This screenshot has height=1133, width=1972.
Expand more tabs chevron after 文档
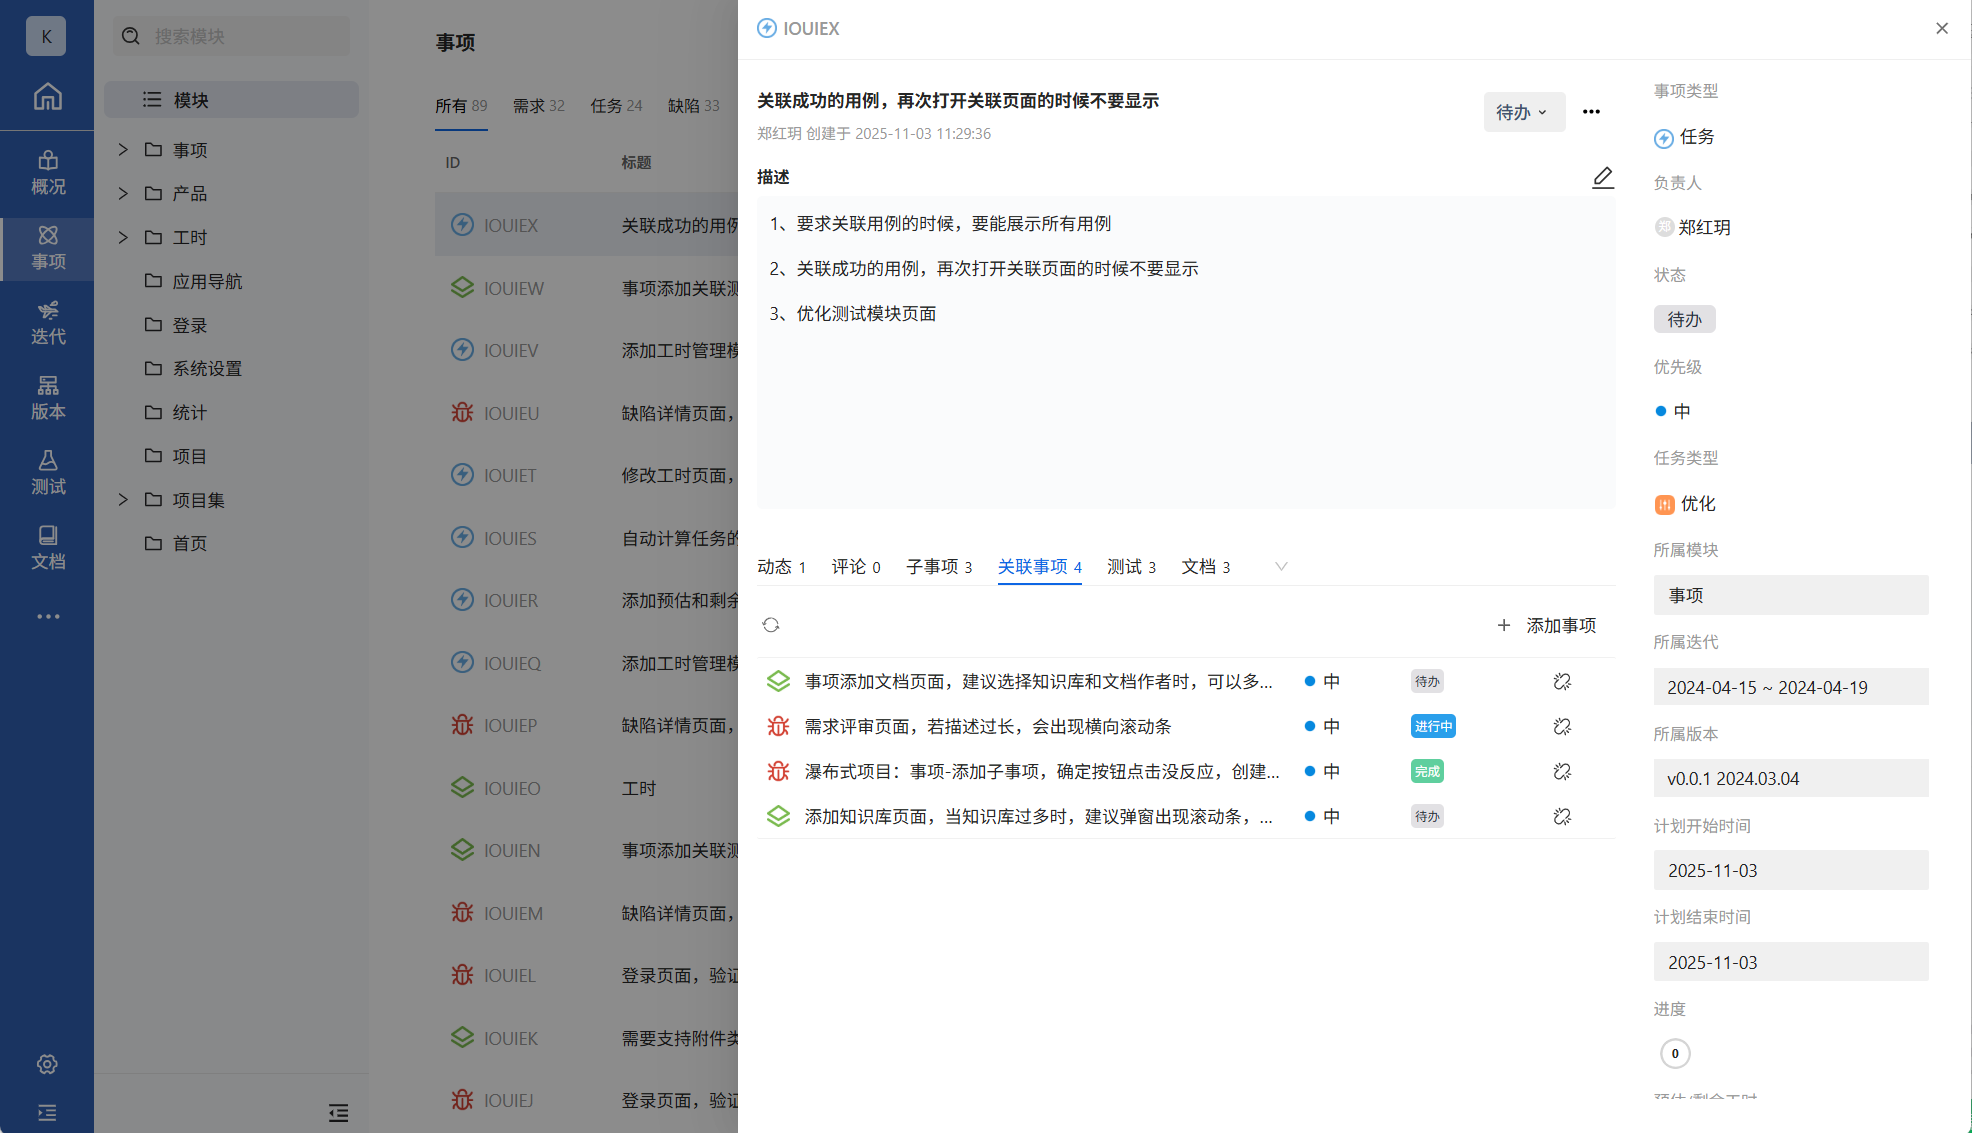pyautogui.click(x=1281, y=567)
